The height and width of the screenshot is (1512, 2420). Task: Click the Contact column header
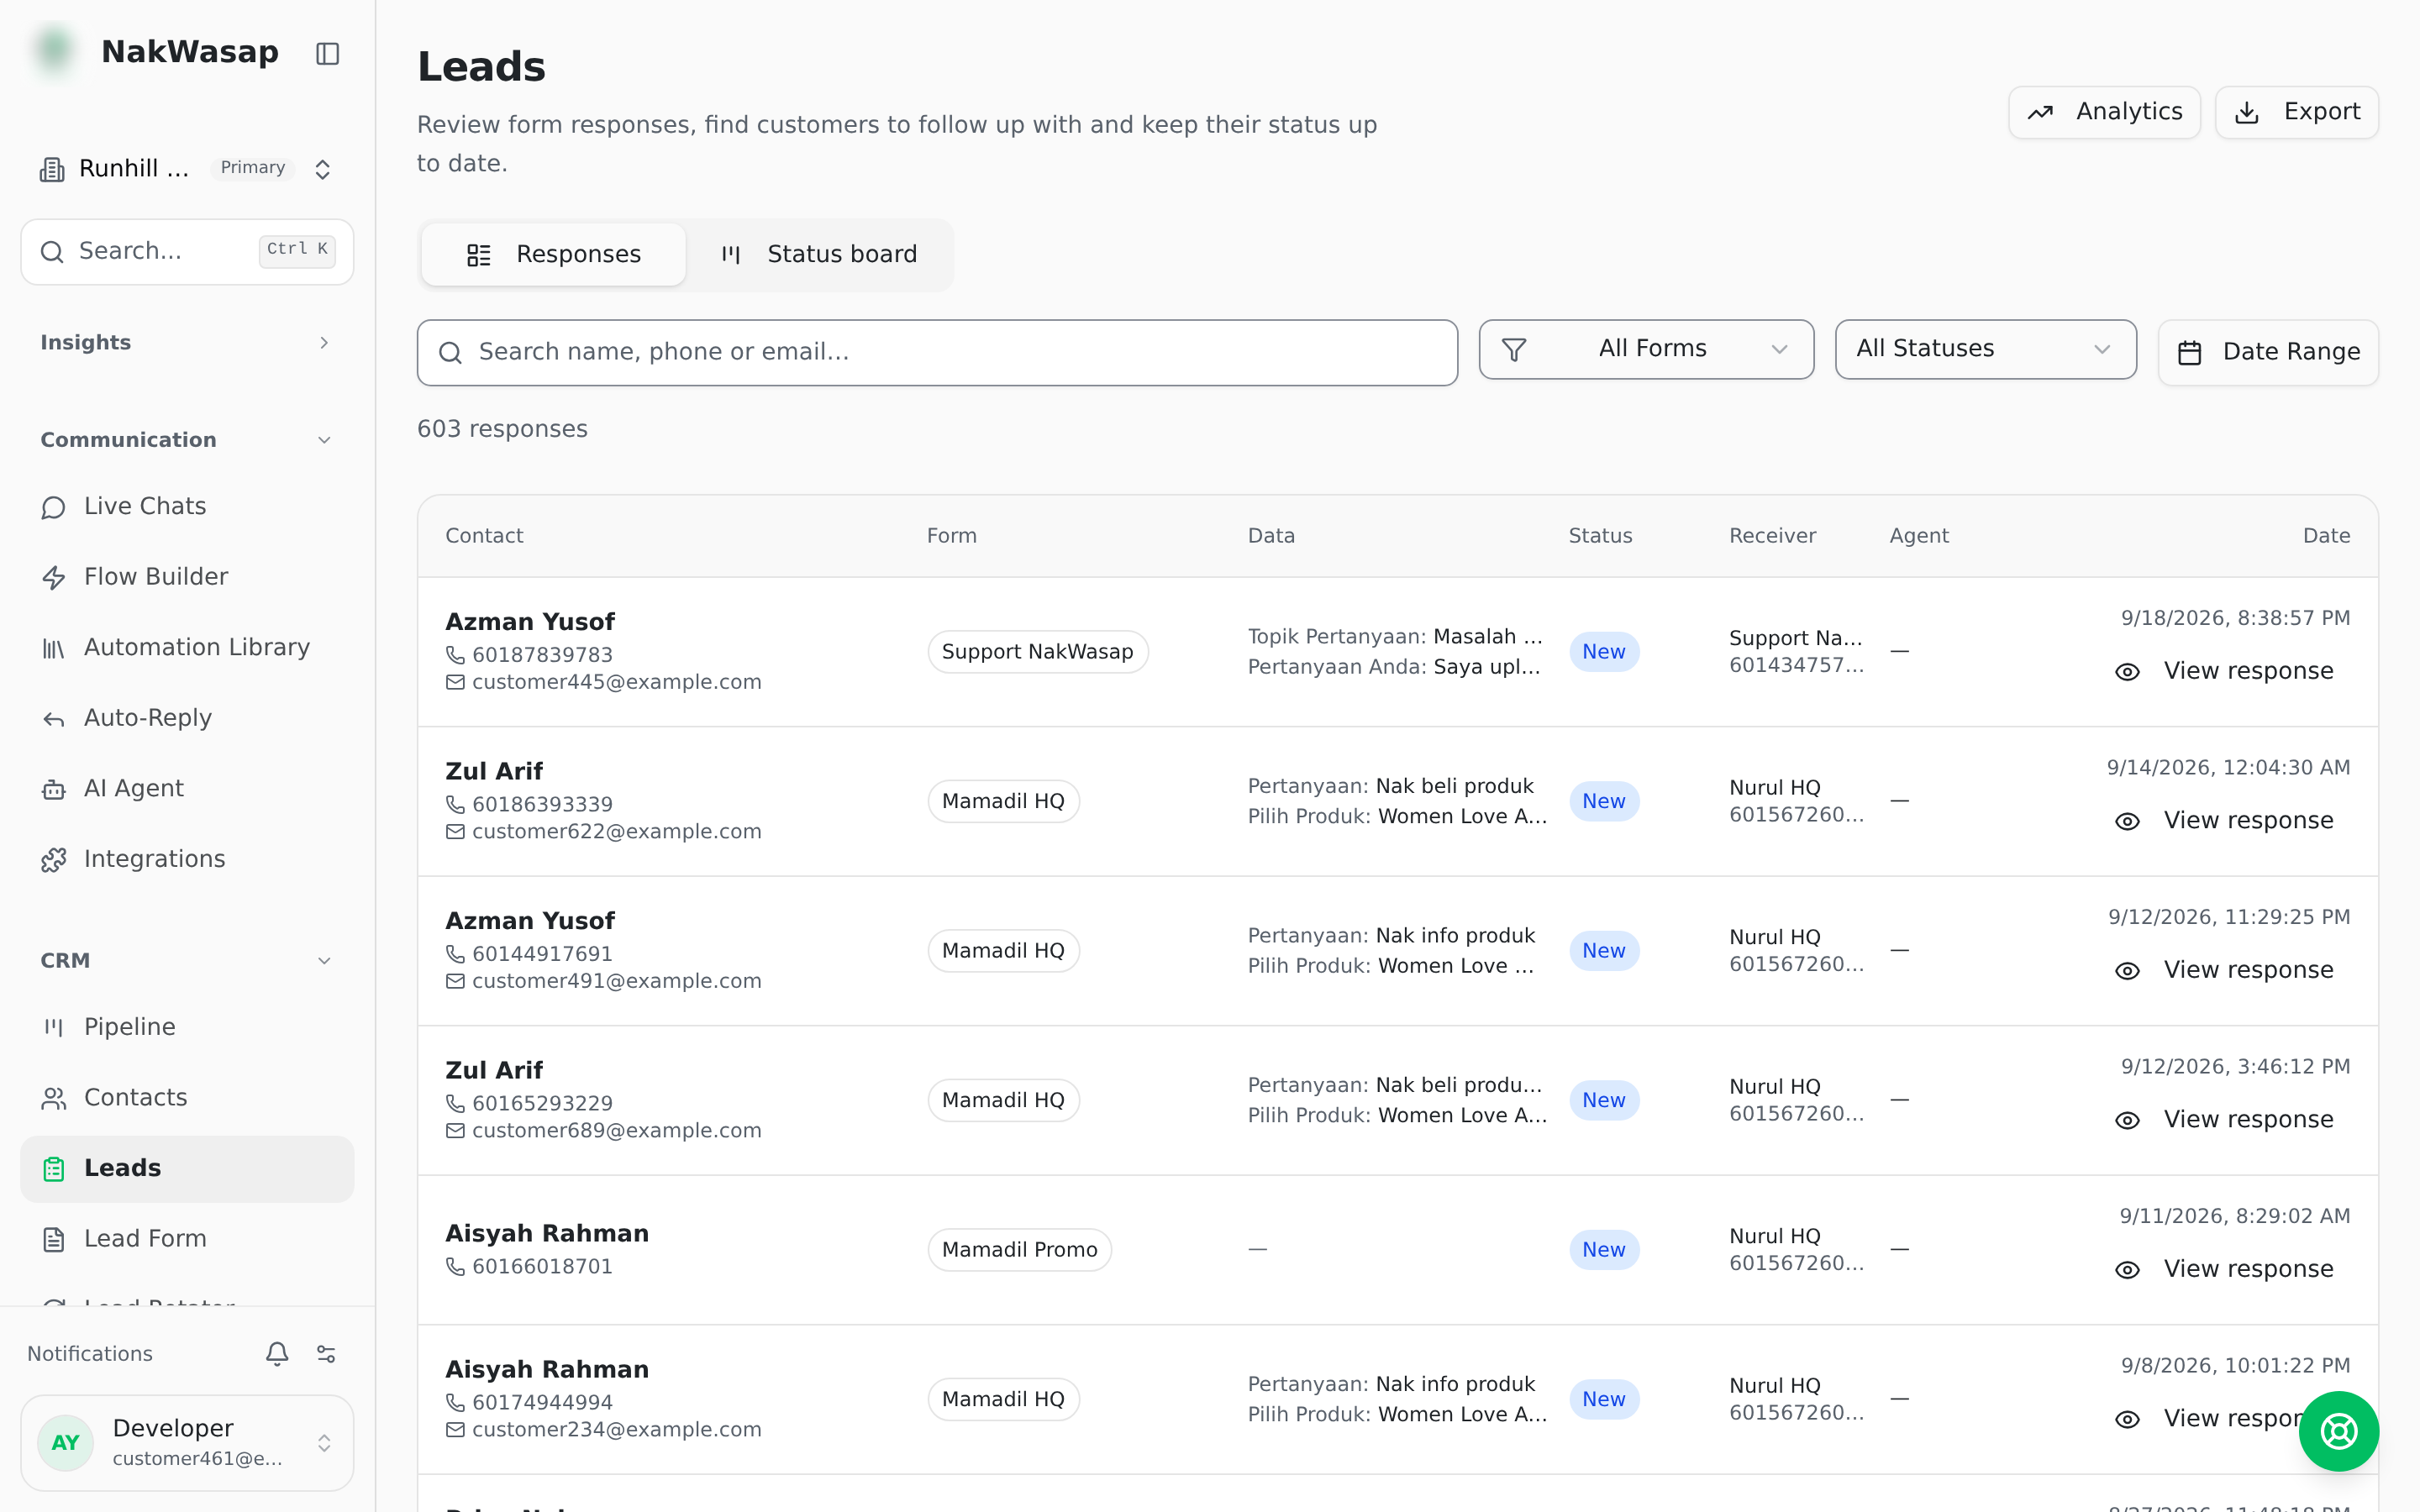[x=484, y=536]
